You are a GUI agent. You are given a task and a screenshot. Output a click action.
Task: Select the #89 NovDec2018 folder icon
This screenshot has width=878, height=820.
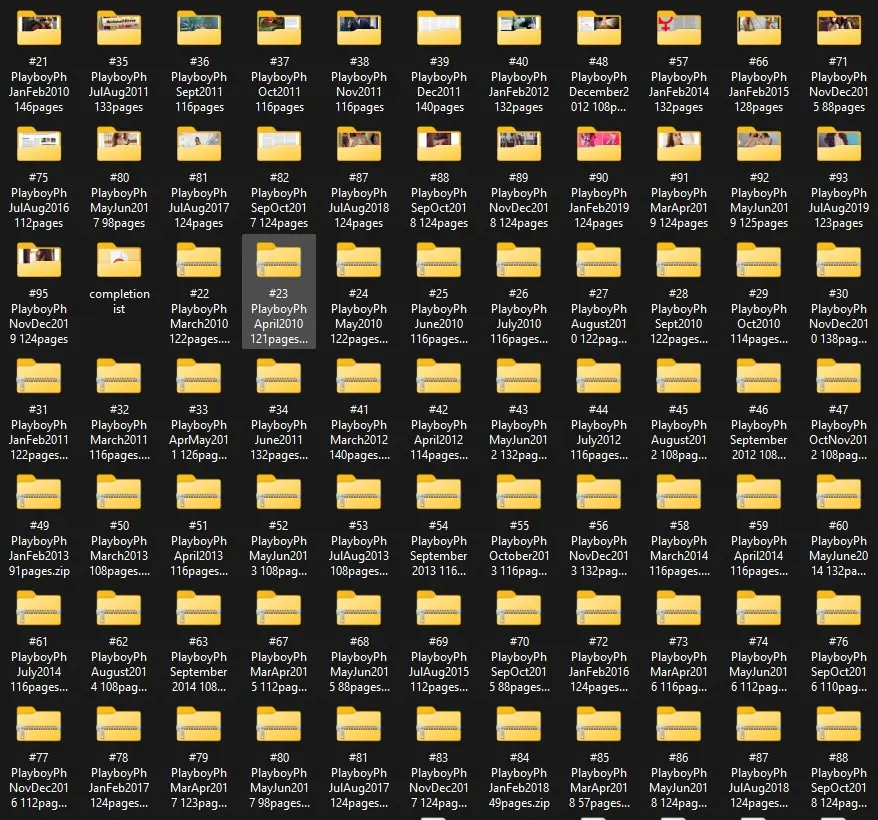tap(519, 145)
